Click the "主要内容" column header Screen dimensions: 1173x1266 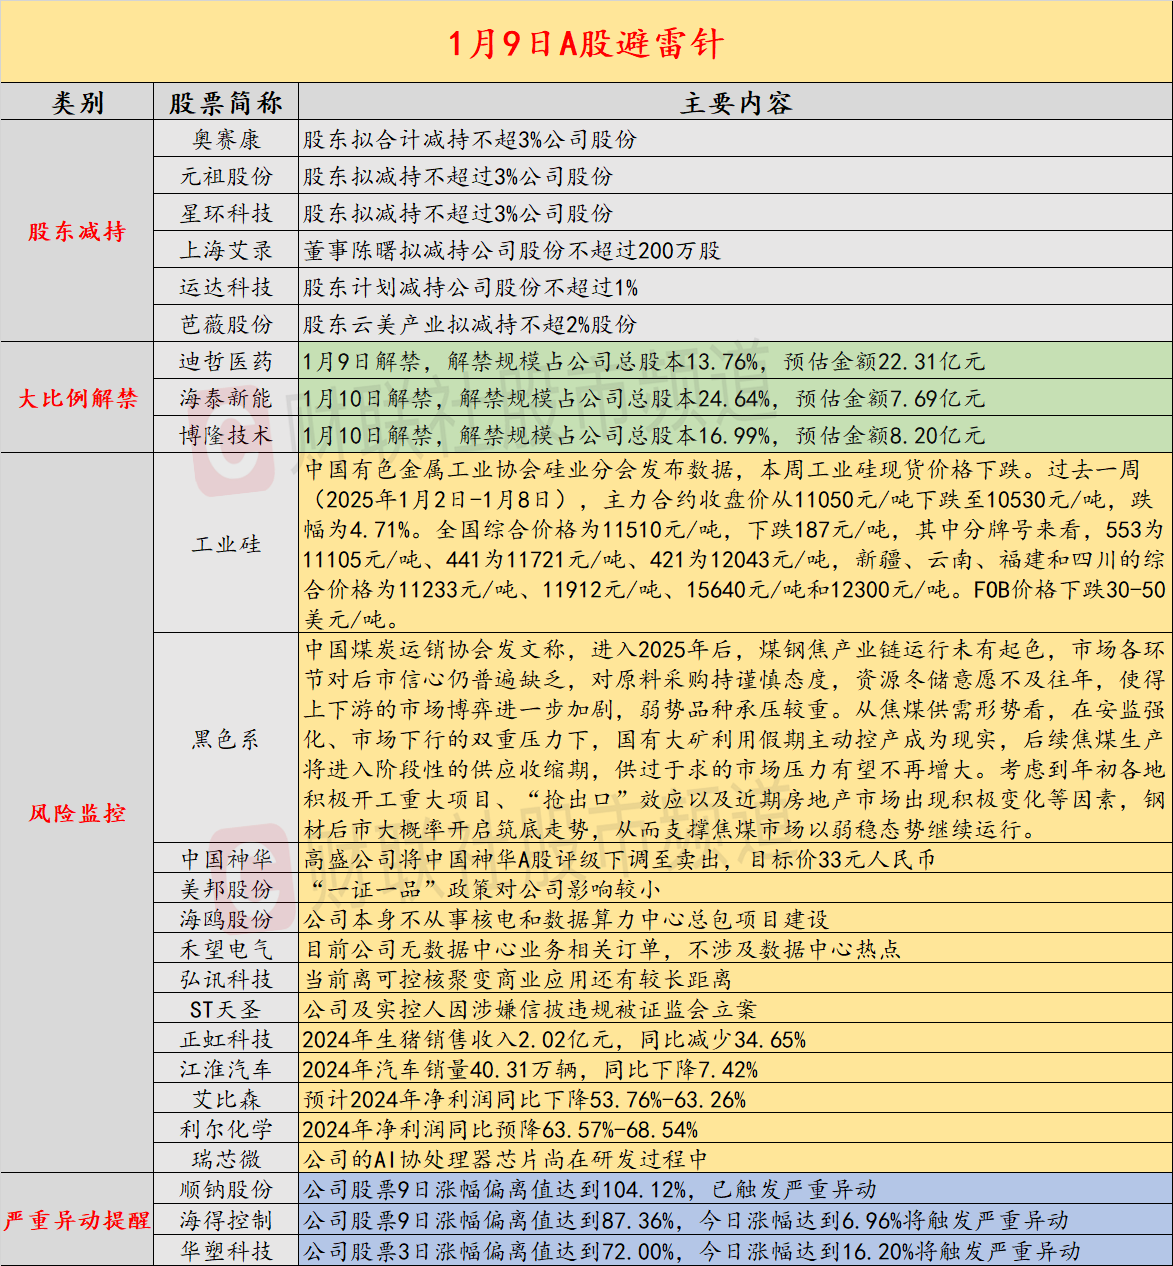tap(735, 103)
